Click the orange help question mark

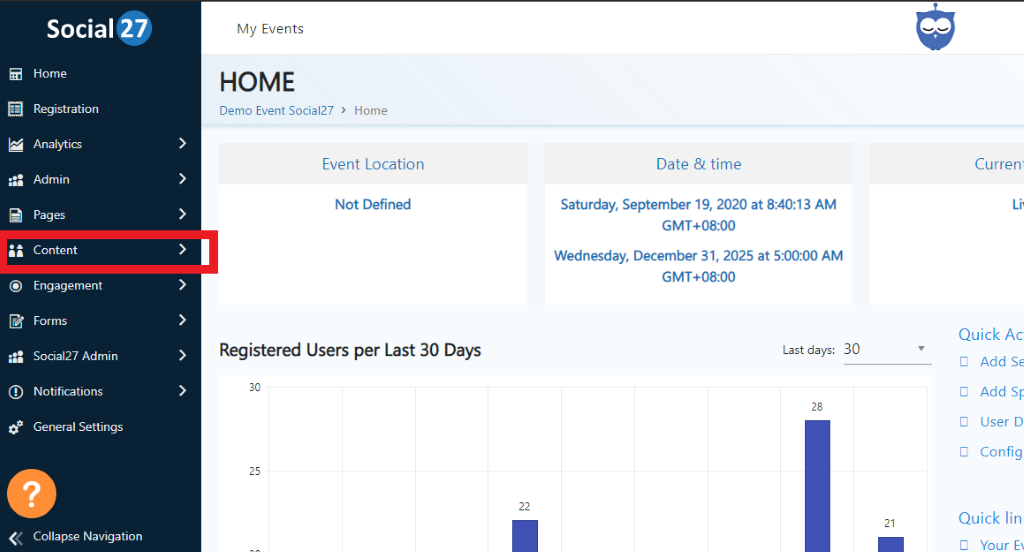pyautogui.click(x=32, y=493)
